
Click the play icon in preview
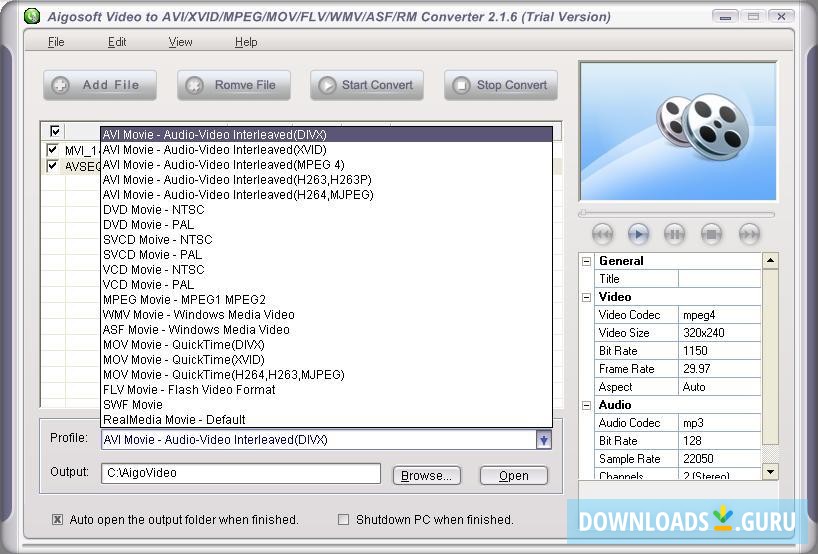639,234
